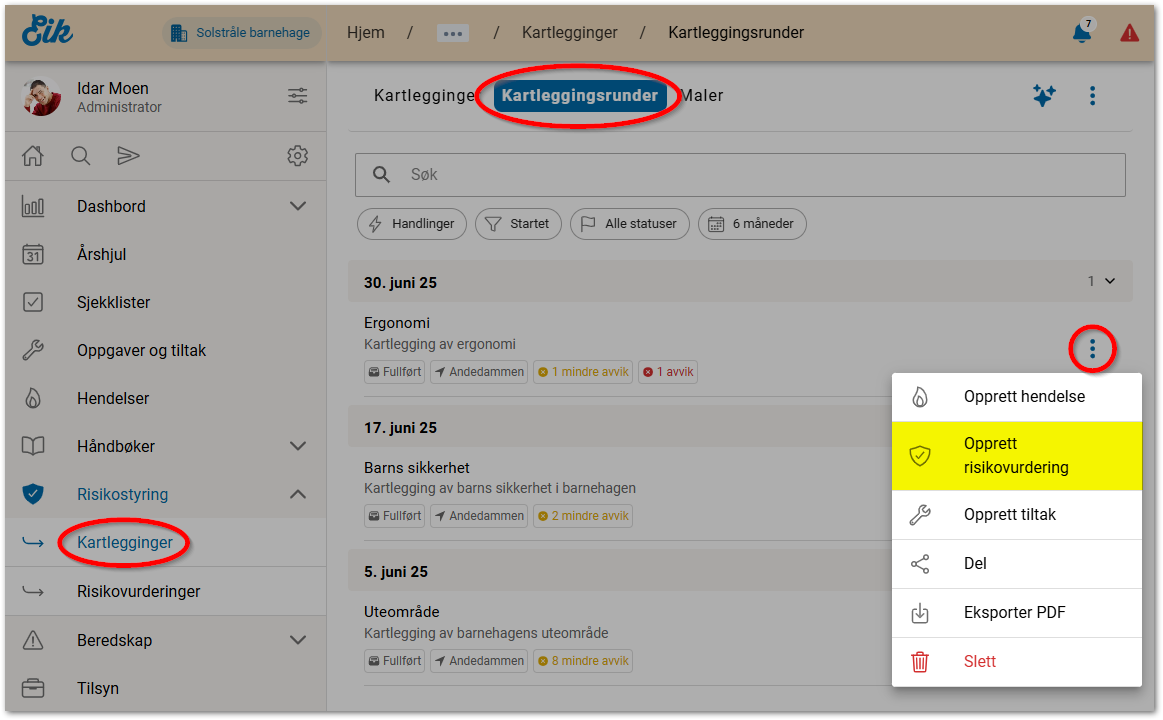Open the settings gear icon

pos(297,156)
